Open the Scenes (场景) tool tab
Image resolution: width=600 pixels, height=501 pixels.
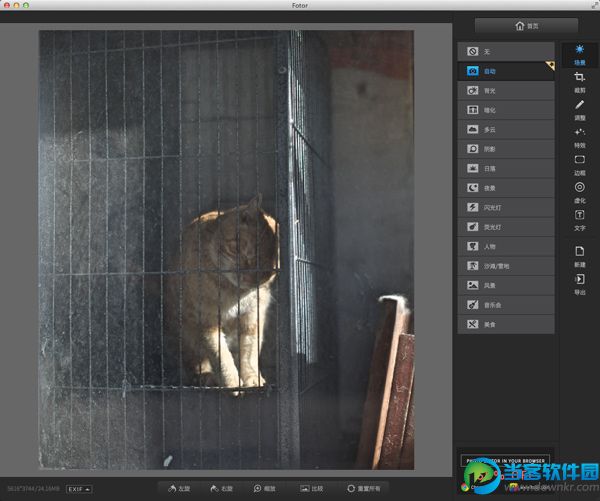[579, 55]
